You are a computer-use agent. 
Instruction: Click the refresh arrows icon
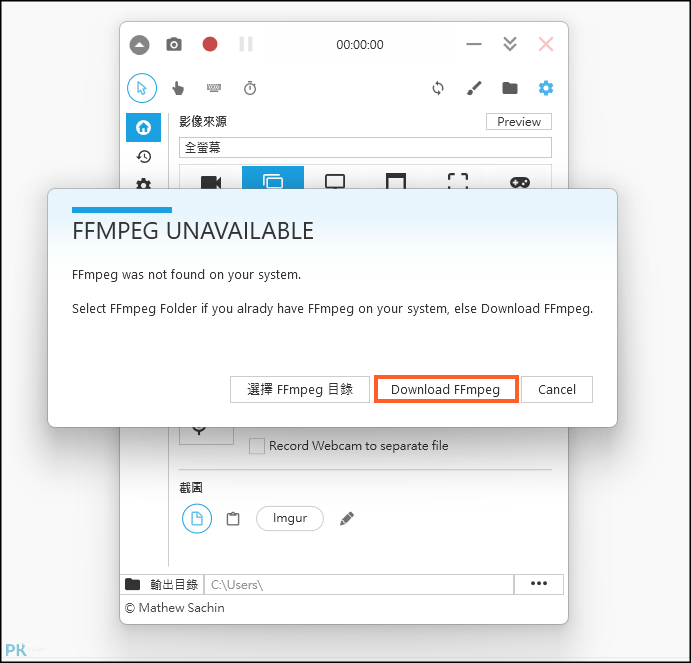tap(438, 88)
